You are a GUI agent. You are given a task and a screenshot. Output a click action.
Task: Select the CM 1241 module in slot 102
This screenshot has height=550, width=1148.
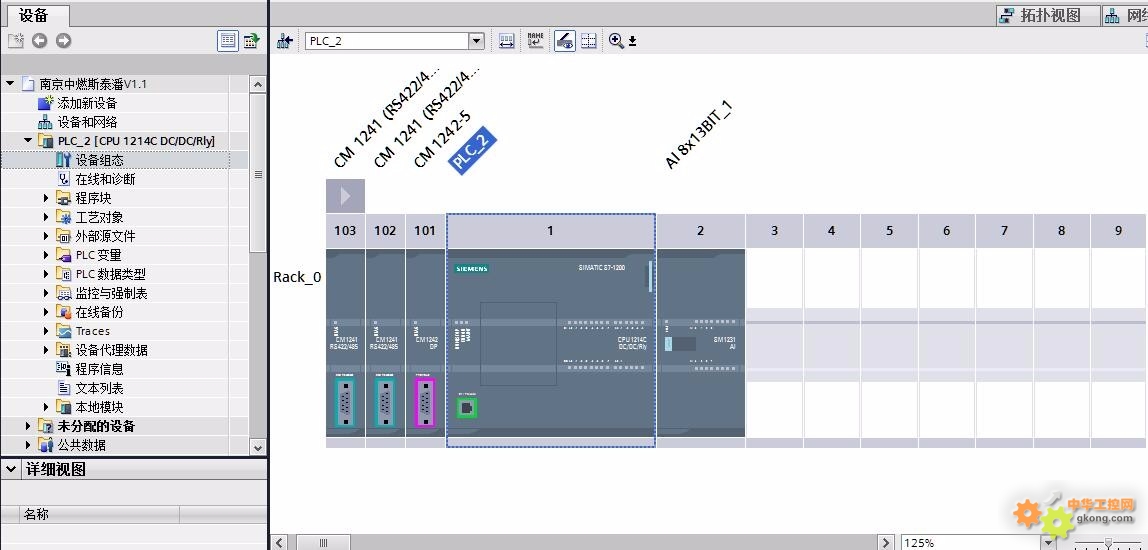pyautogui.click(x=385, y=343)
